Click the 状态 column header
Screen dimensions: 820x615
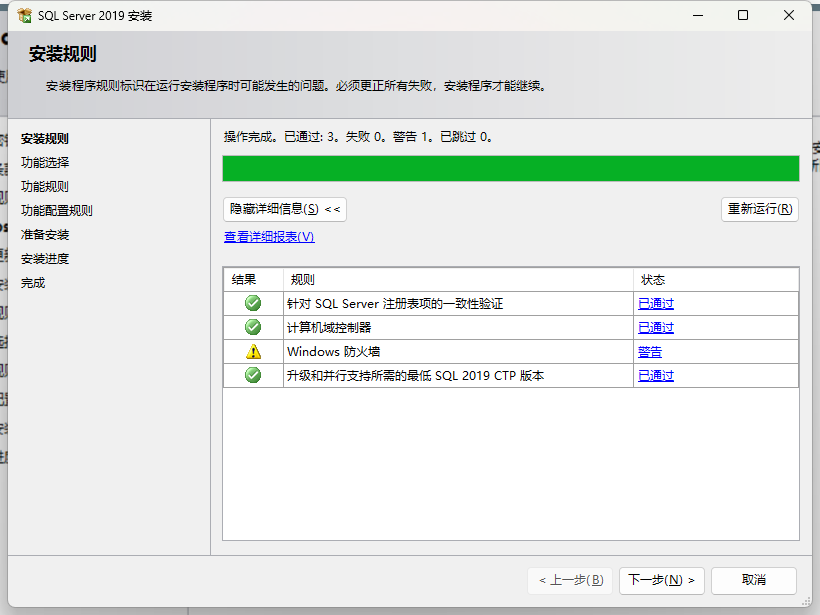point(716,280)
